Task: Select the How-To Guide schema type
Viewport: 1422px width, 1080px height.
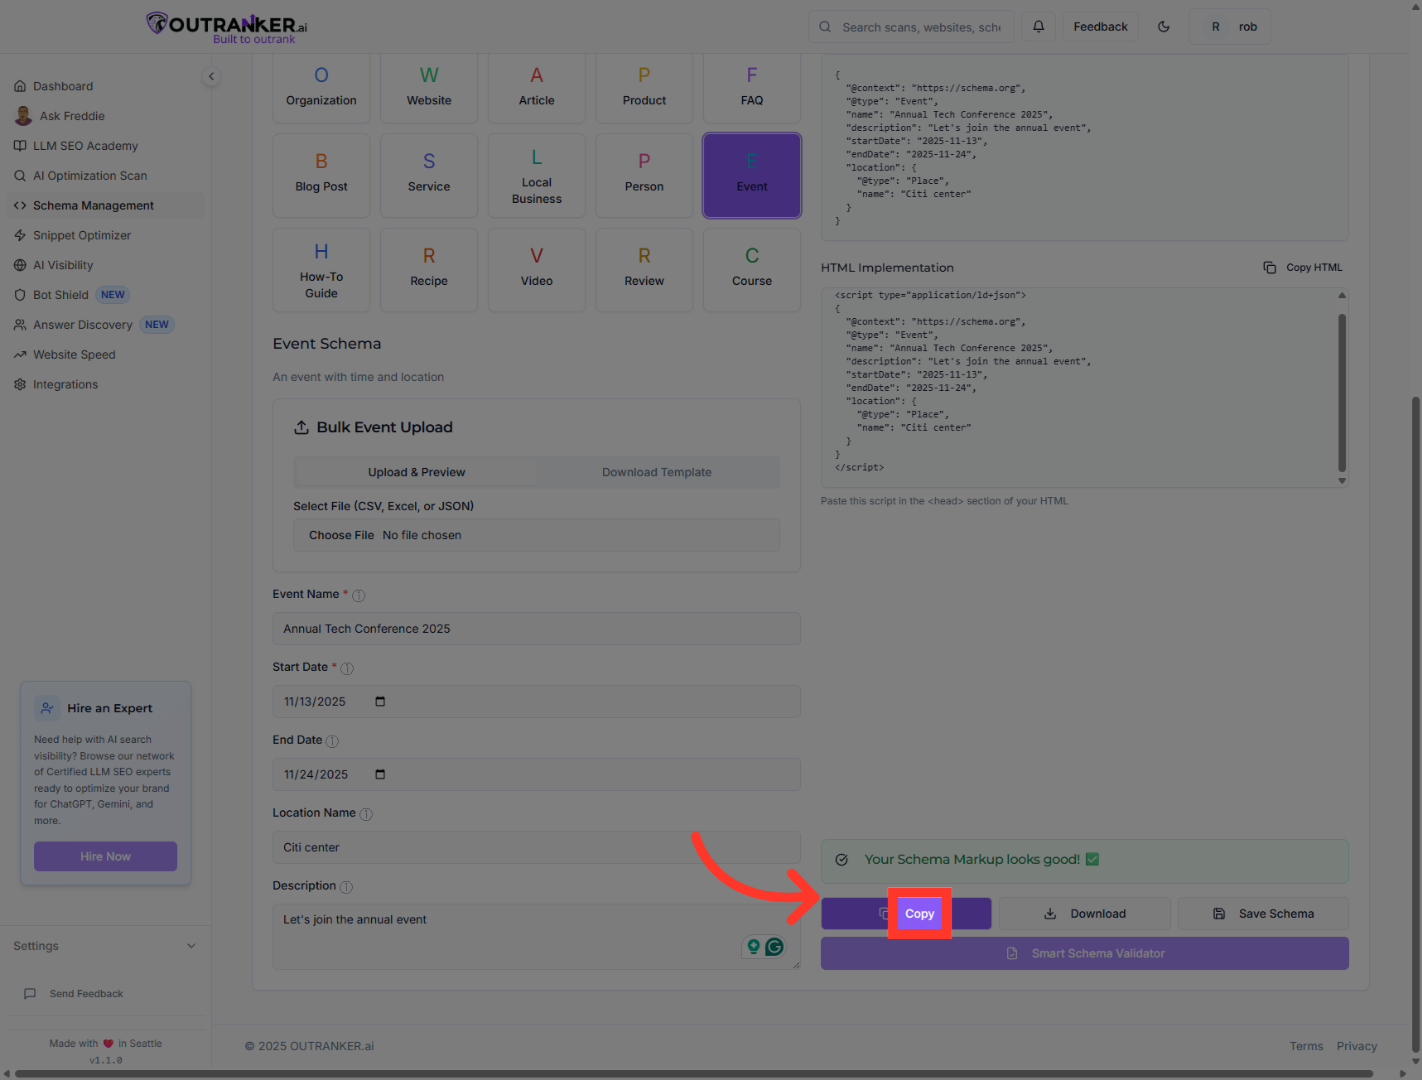Action: [x=321, y=269]
